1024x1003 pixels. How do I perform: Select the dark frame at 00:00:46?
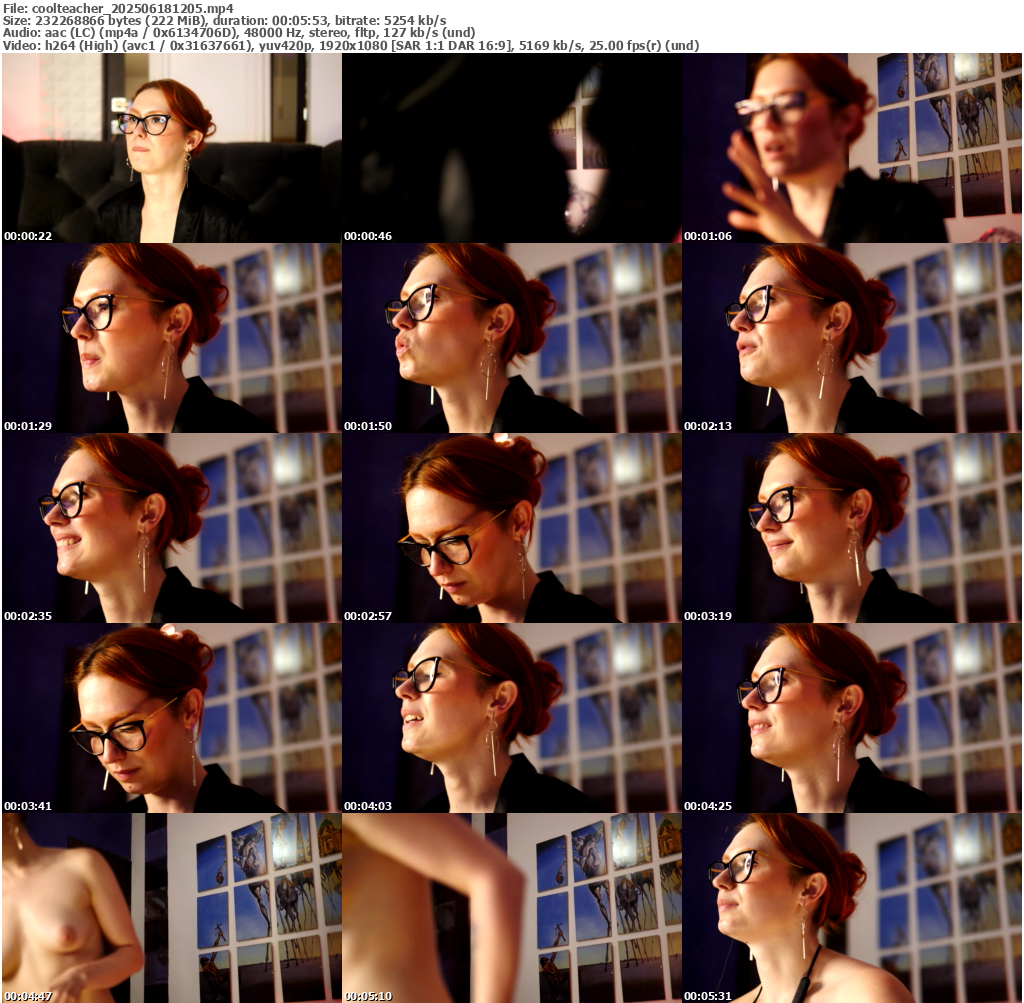pos(511,148)
